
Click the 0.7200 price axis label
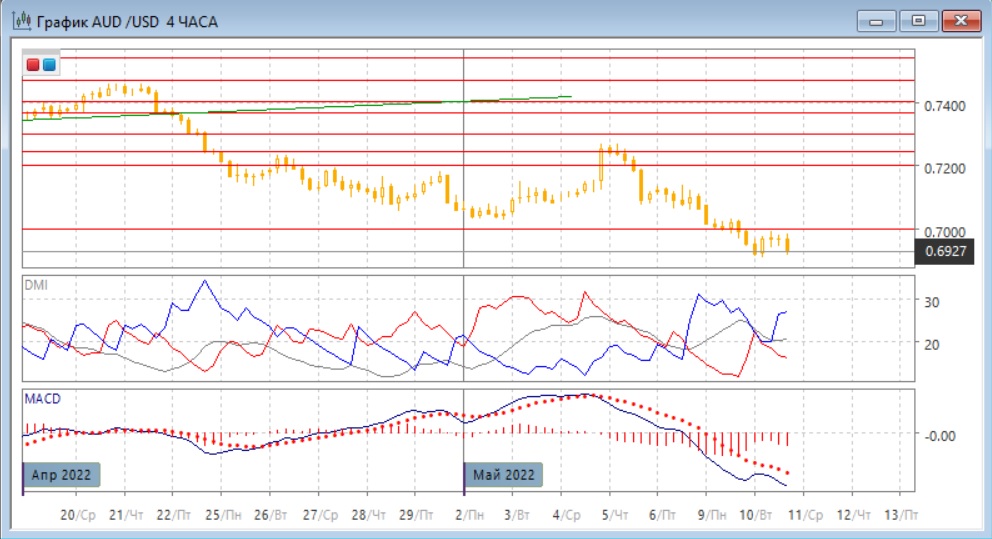(x=945, y=168)
